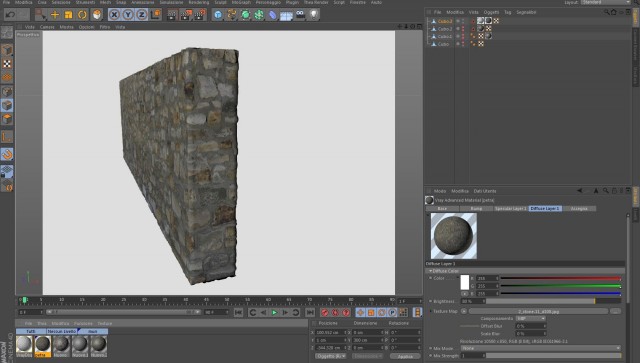This screenshot has width=640, height=363.
Task: Open the Rendering menu
Action: [x=198, y=2]
